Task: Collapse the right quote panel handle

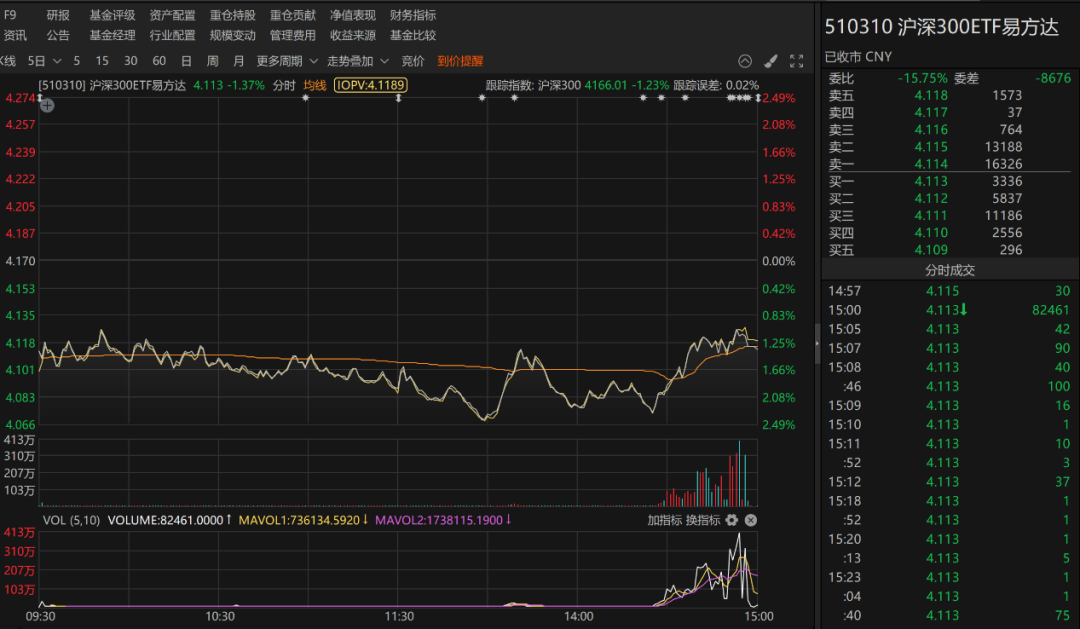Action: pos(817,342)
